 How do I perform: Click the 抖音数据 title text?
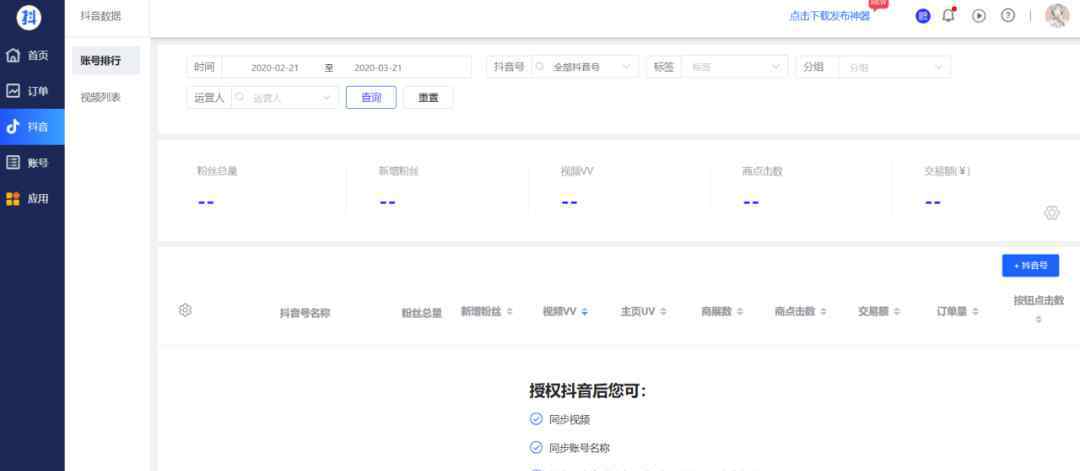(101, 16)
